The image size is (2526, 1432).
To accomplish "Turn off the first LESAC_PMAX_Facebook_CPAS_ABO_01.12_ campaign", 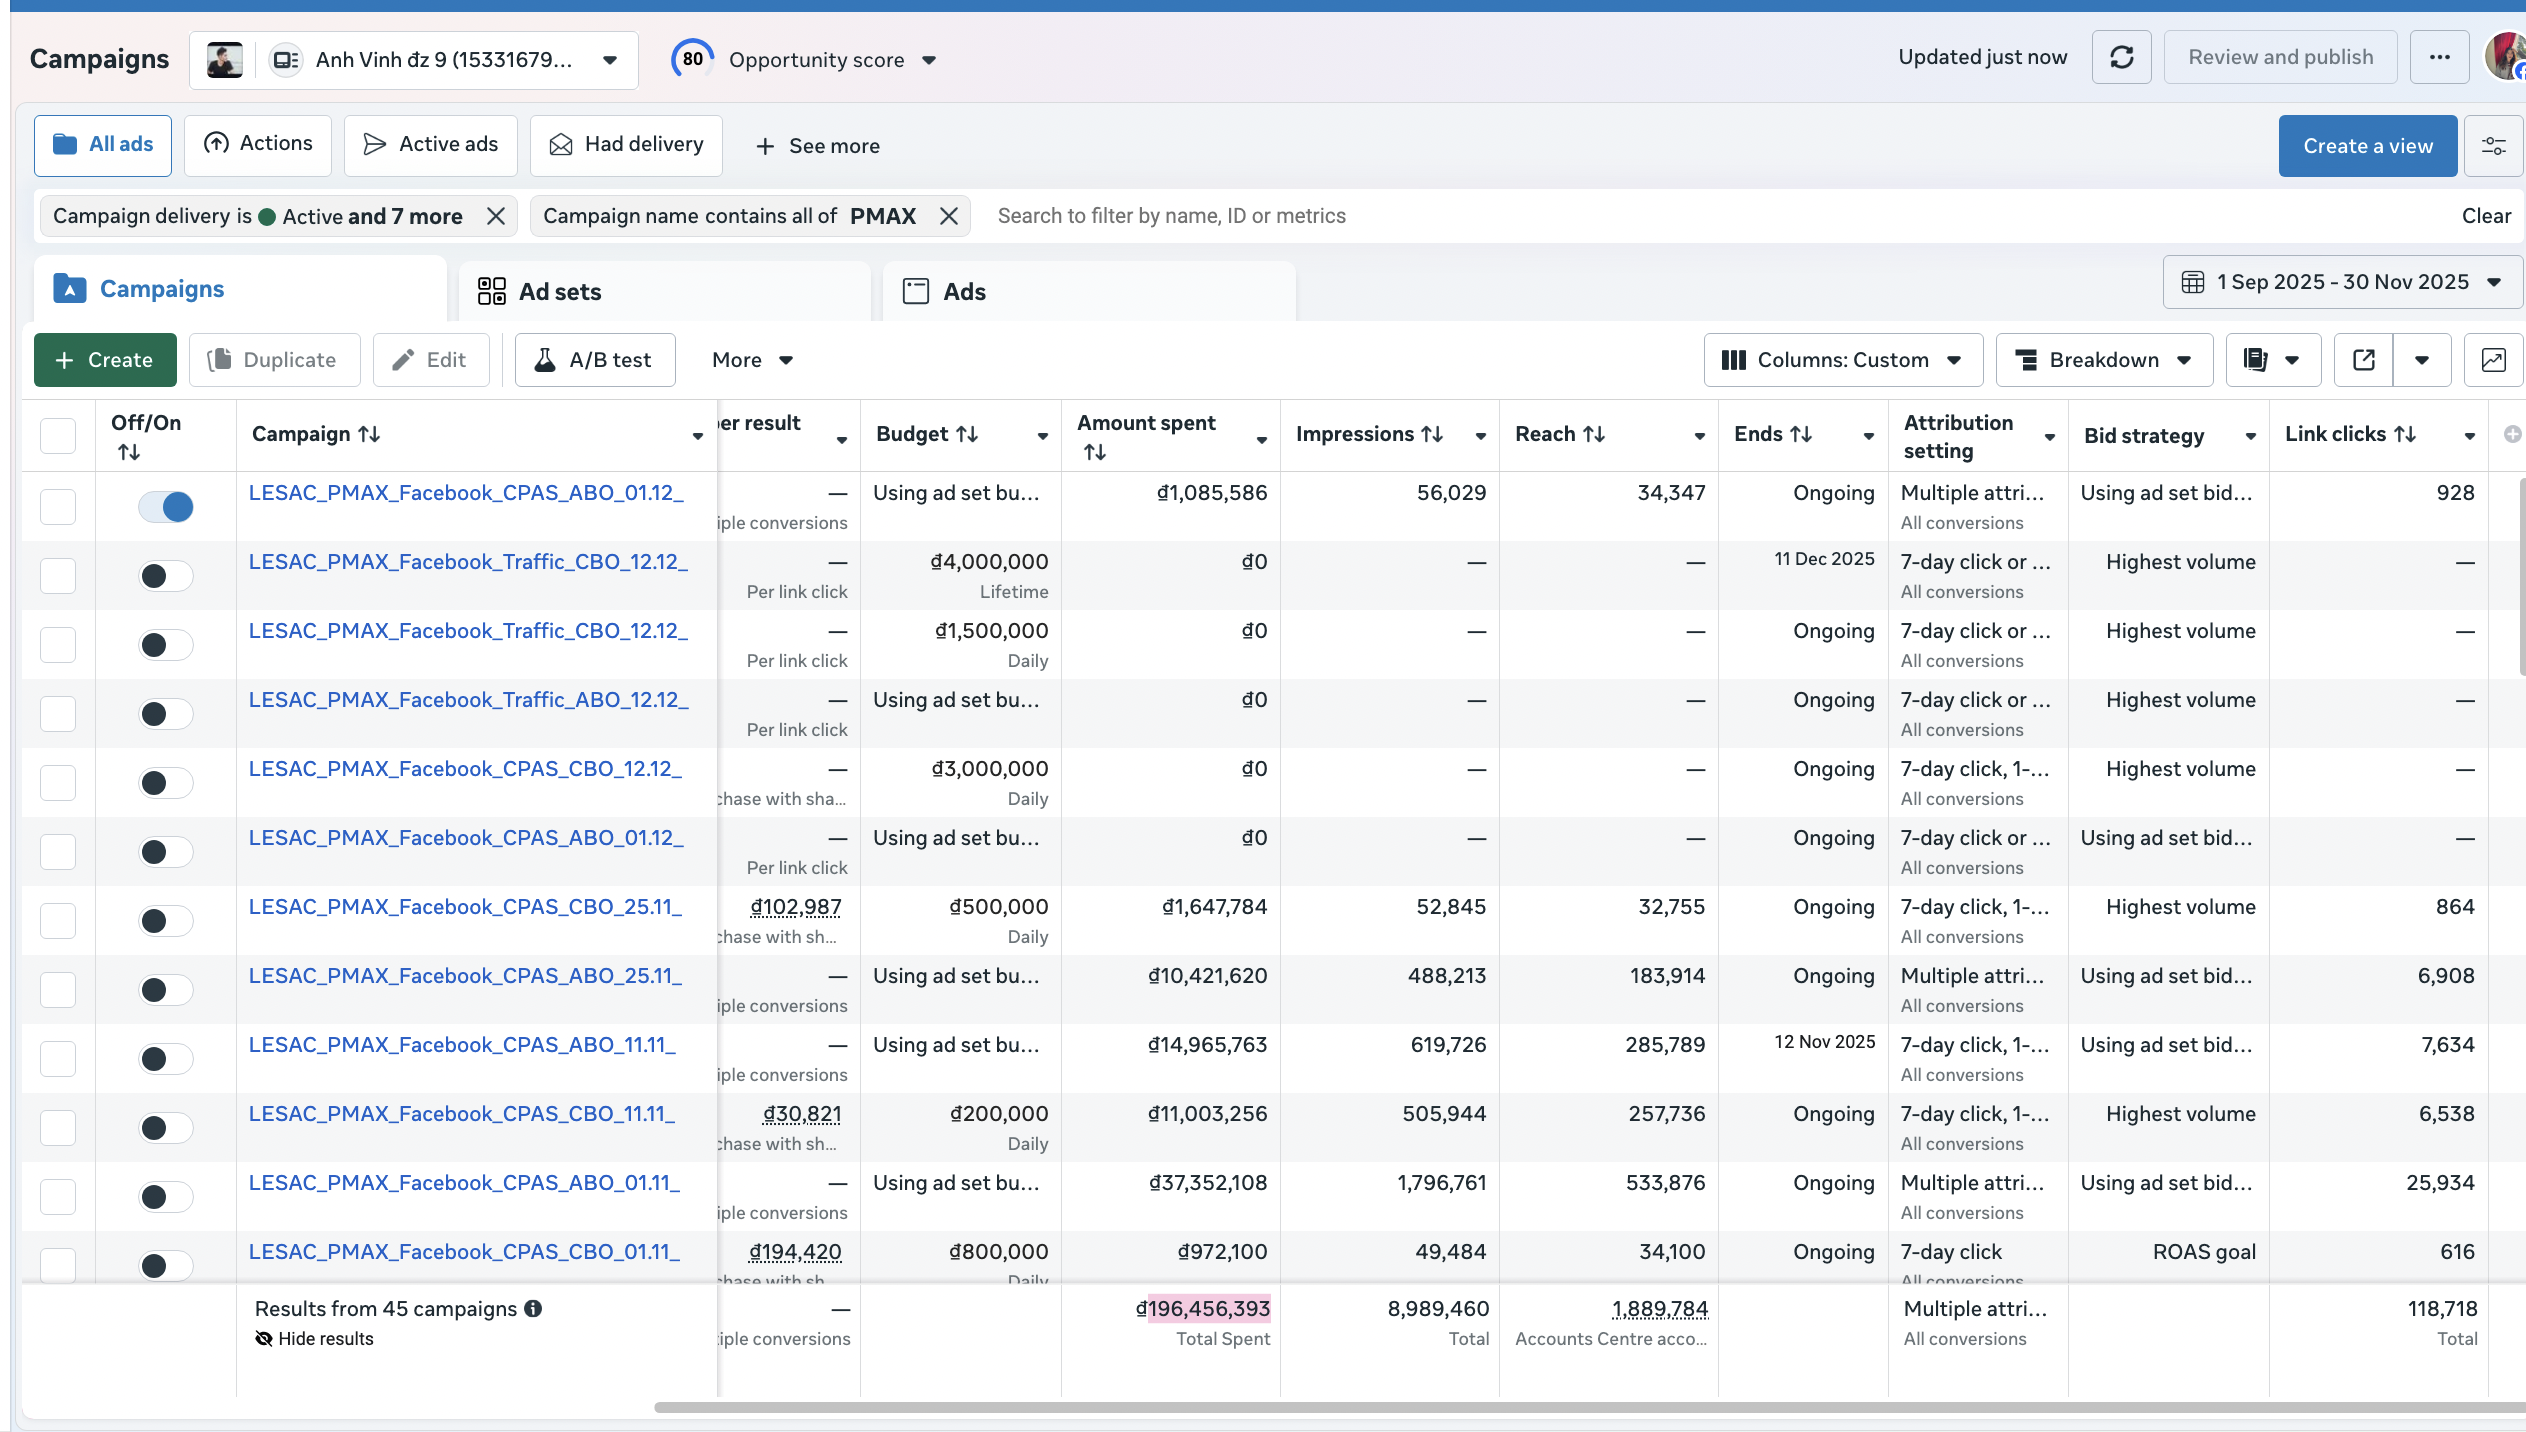I will click(166, 507).
